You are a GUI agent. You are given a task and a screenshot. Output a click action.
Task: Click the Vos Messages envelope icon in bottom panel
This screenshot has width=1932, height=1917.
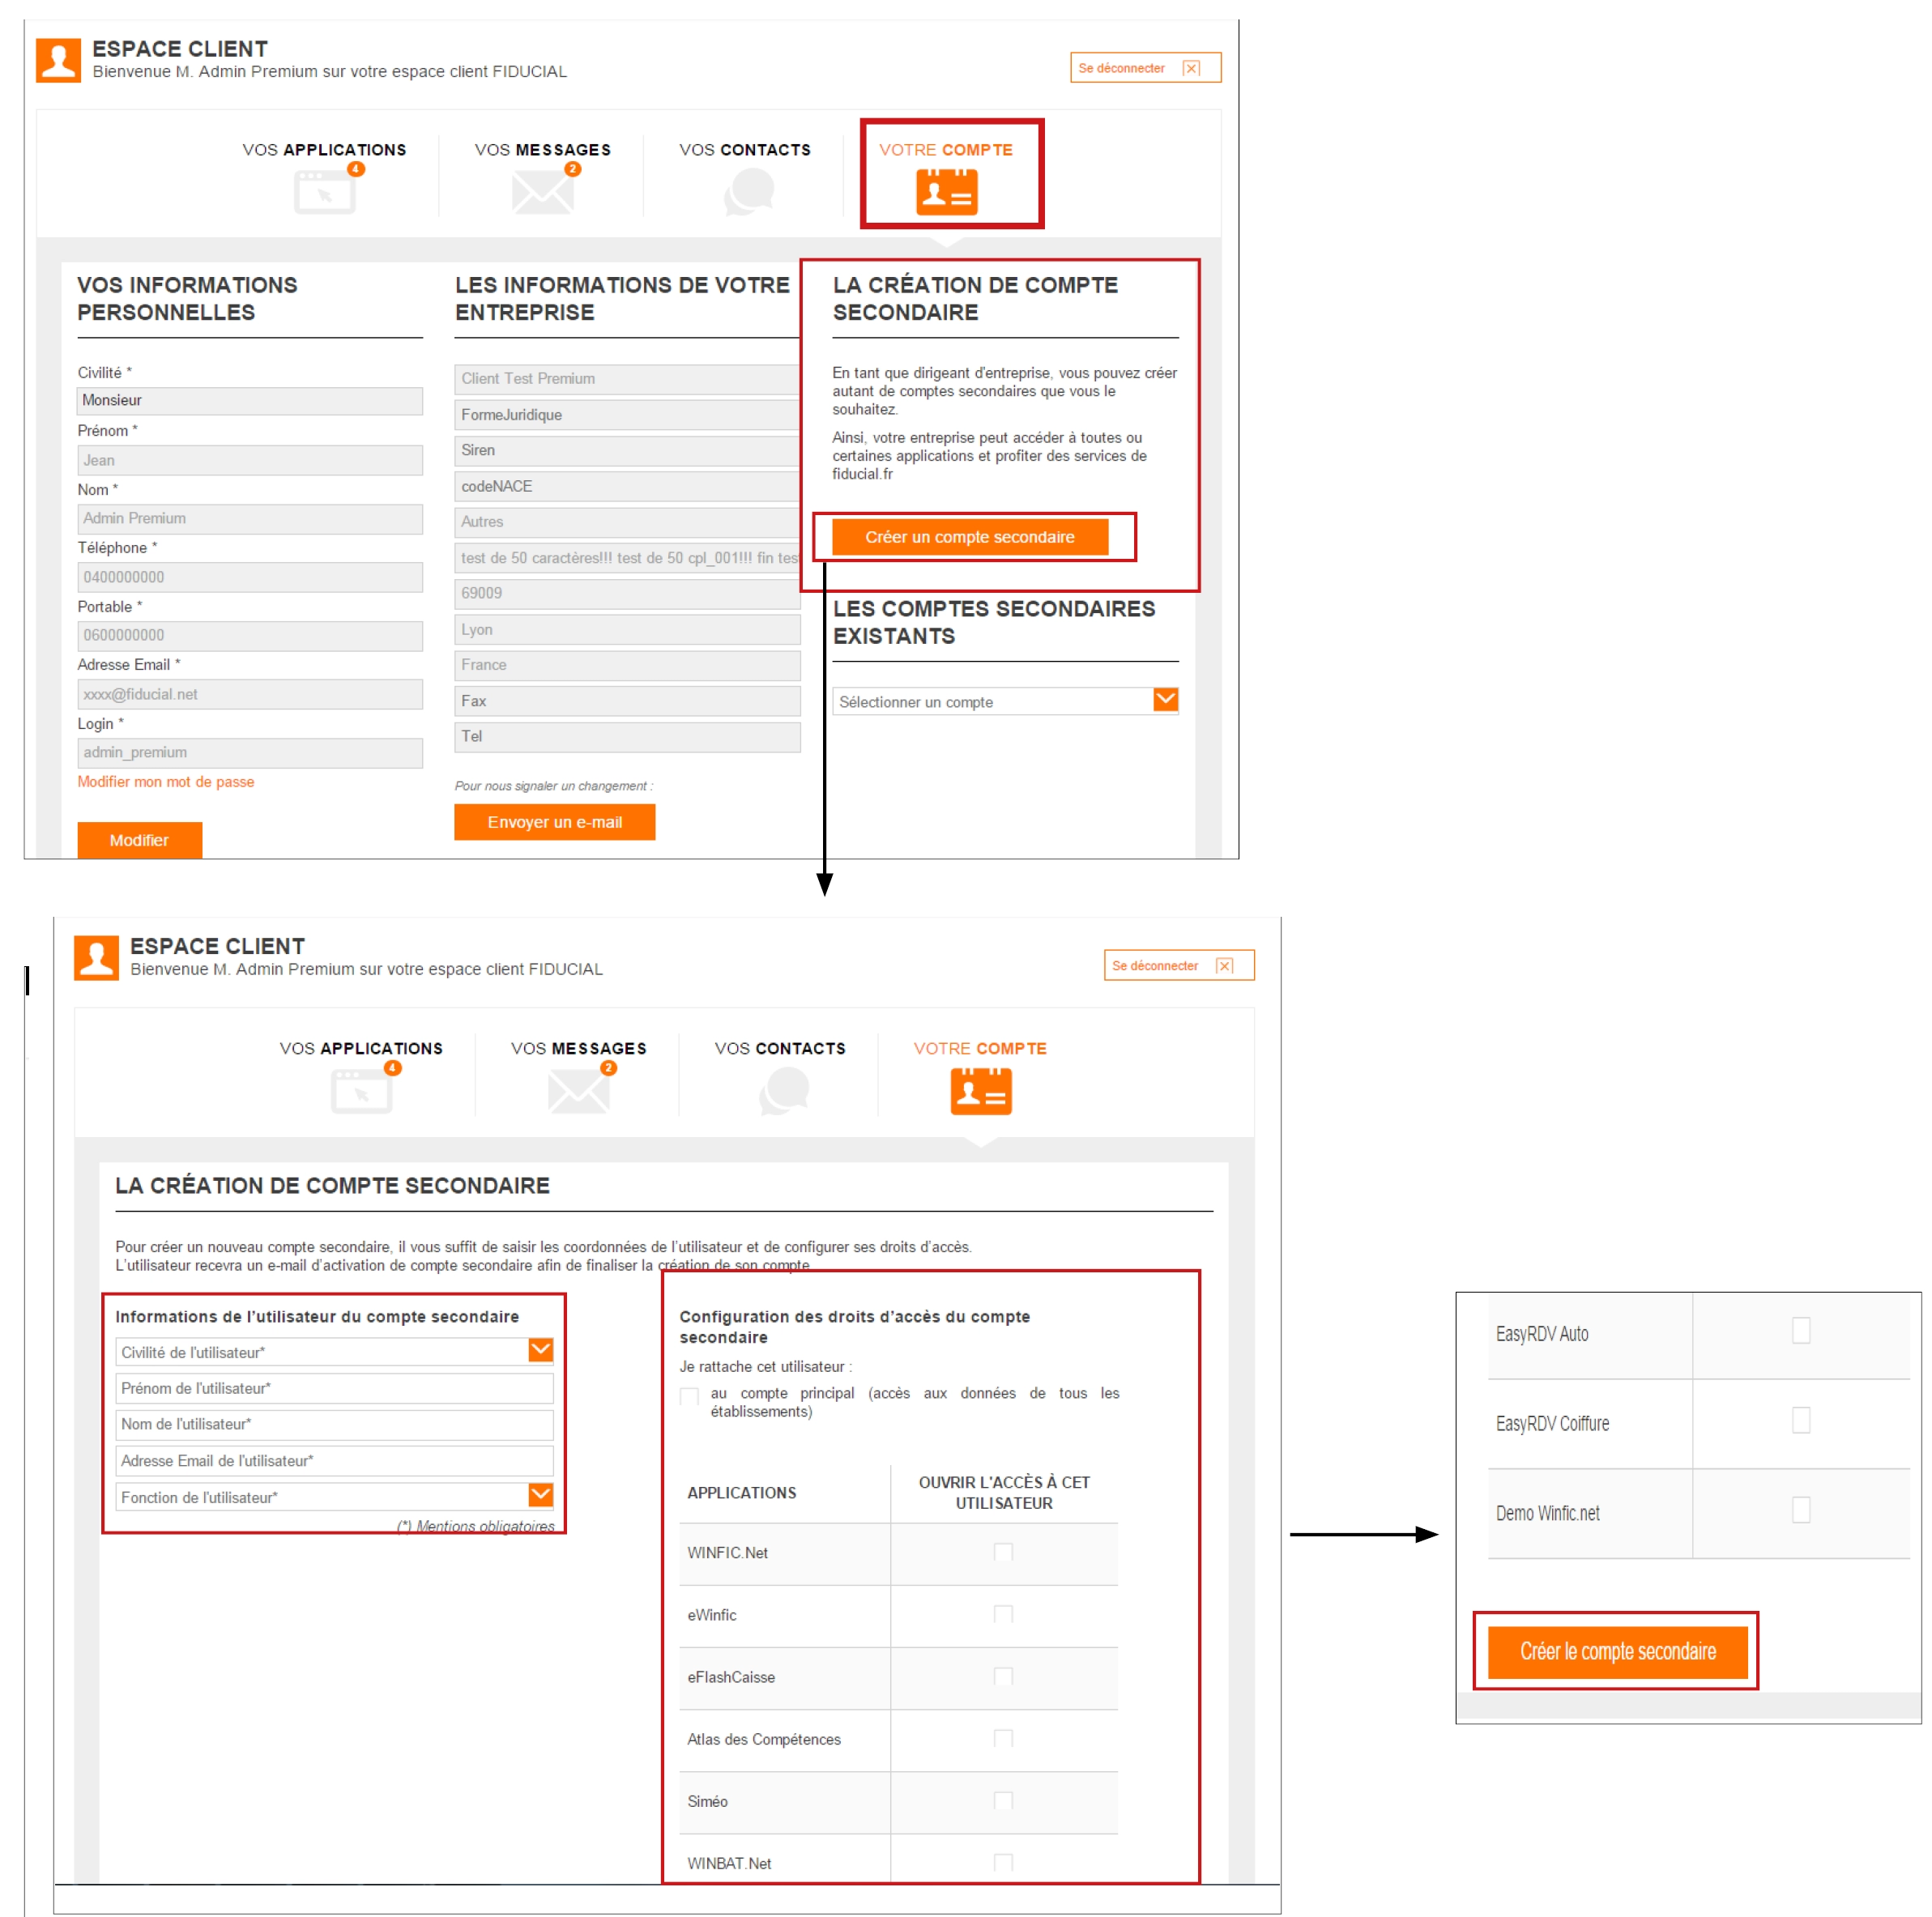point(578,1091)
